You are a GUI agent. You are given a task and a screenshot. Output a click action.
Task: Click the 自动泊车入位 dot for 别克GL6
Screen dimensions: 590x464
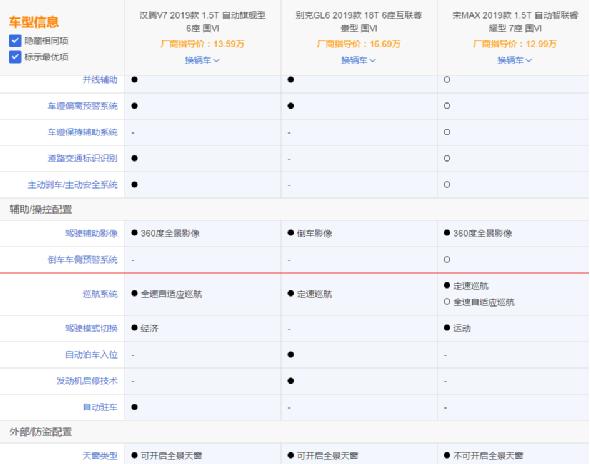[x=290, y=354]
